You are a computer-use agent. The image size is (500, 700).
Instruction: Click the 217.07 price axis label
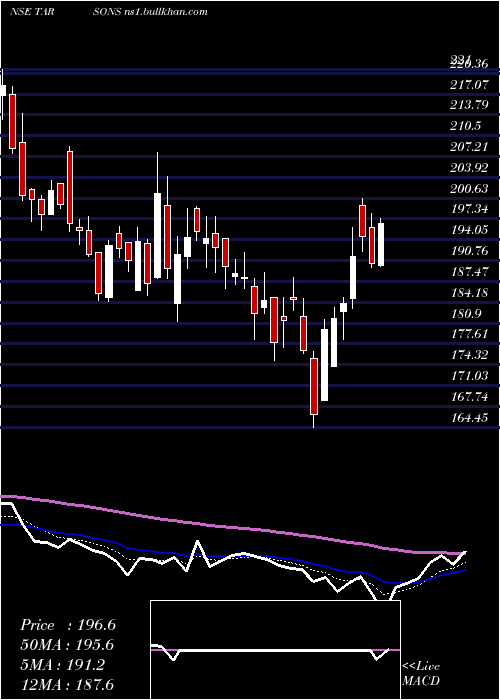pyautogui.click(x=469, y=83)
